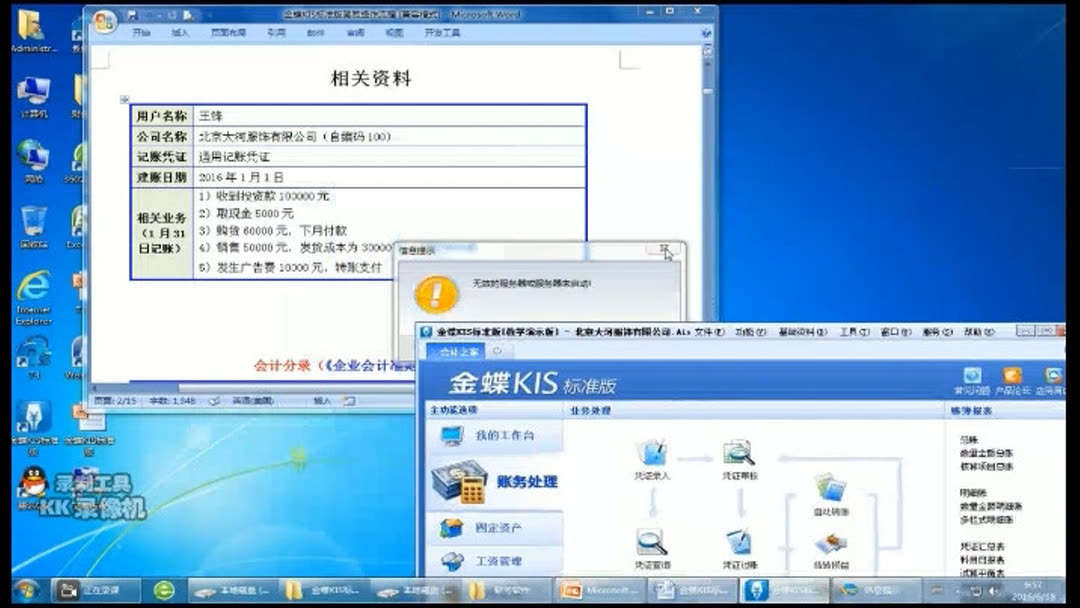Viewport: 1080px width, 608px height.
Task: Open the 自动转账 automatic transfer function
Action: click(x=830, y=491)
